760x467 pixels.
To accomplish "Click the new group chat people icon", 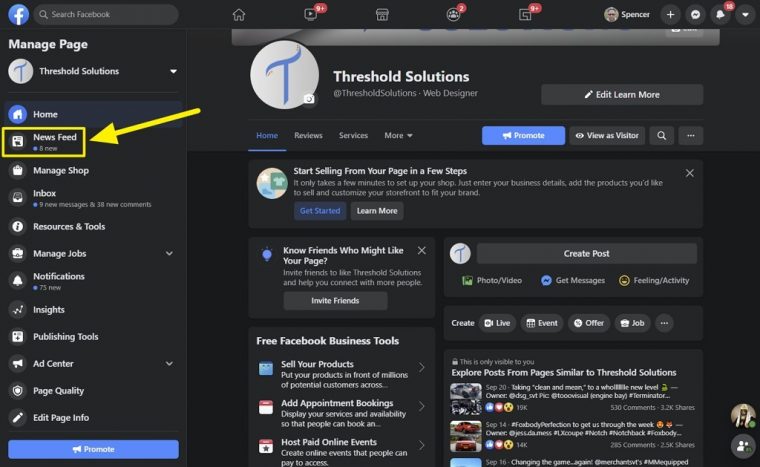I will pyautogui.click(x=743, y=446).
